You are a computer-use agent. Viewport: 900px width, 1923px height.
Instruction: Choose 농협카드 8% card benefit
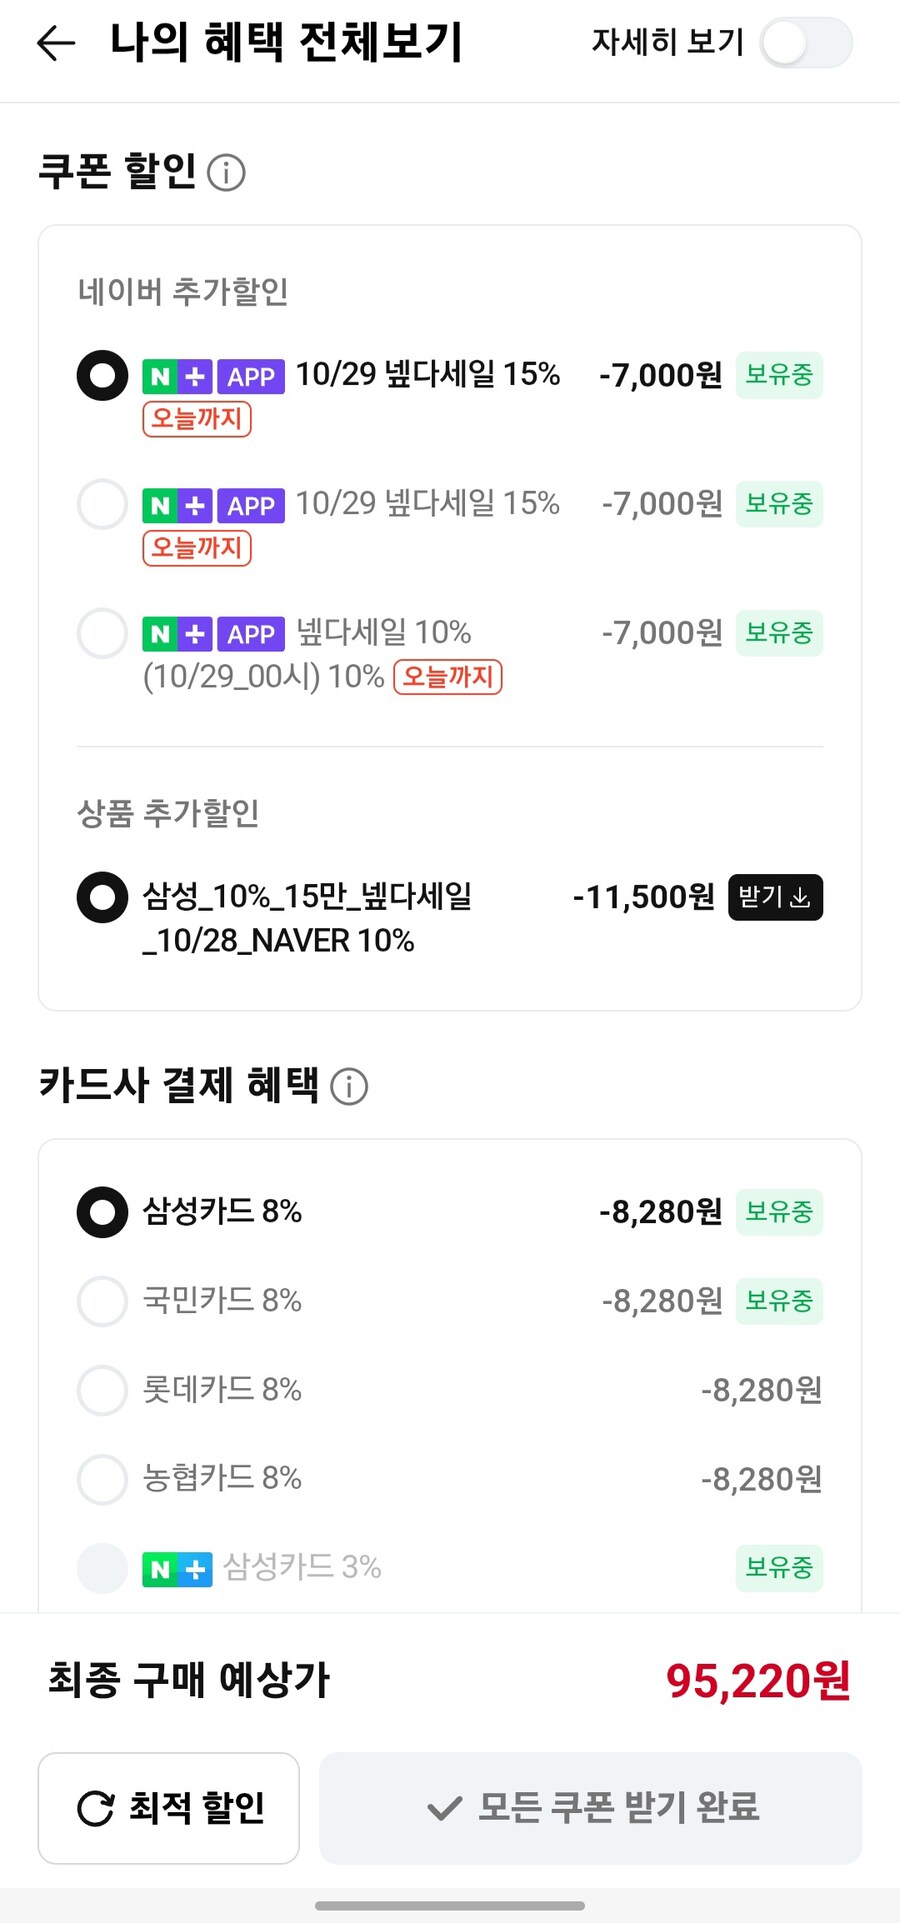[103, 1479]
